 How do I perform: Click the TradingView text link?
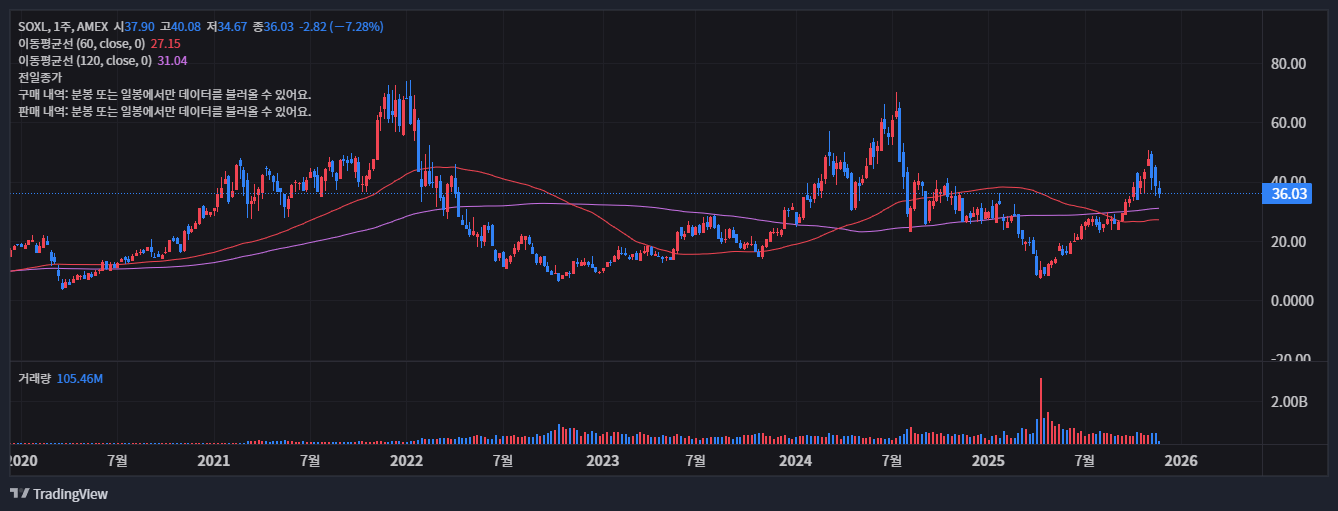[x=70, y=494]
